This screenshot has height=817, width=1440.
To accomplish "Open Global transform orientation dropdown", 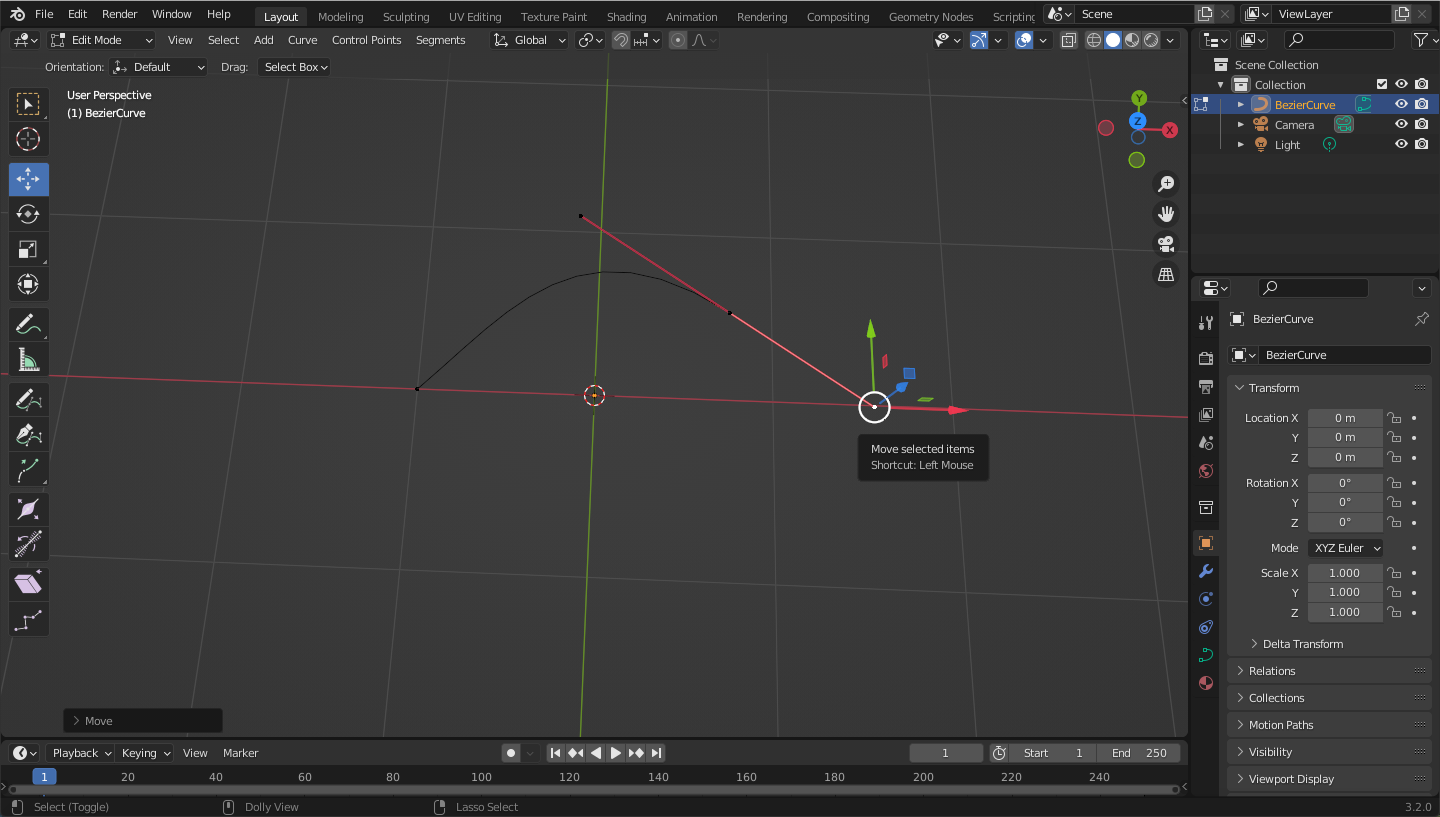I will (x=530, y=40).
